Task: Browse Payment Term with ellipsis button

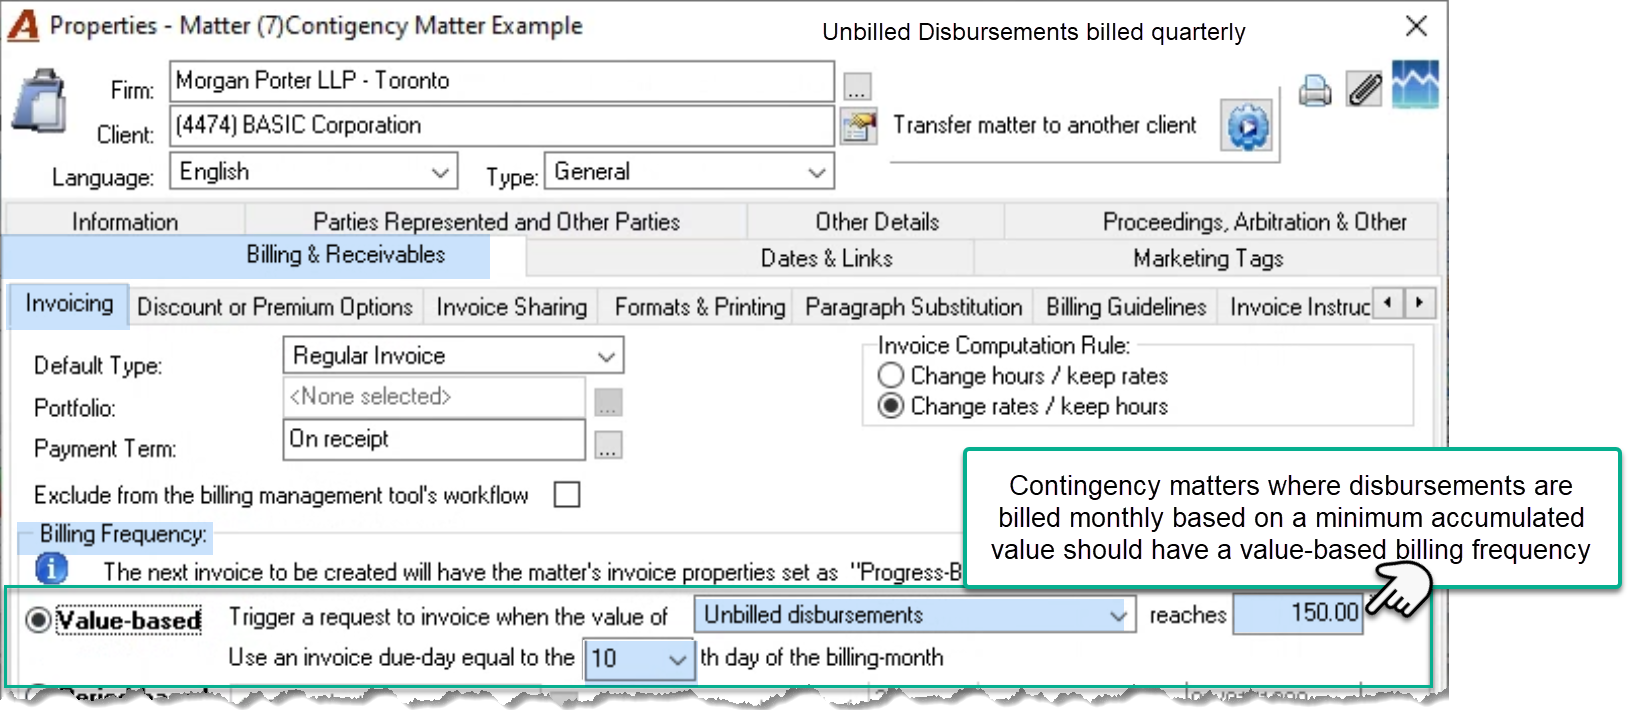Action: pyautogui.click(x=608, y=445)
